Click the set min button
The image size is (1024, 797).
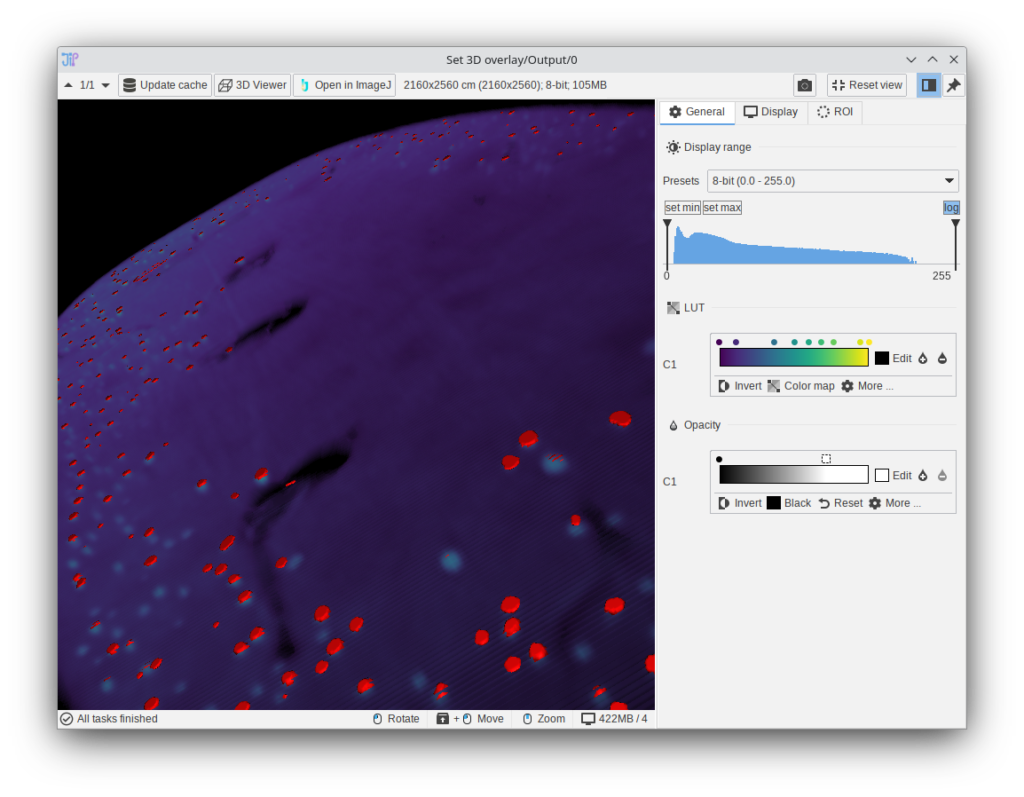[682, 208]
